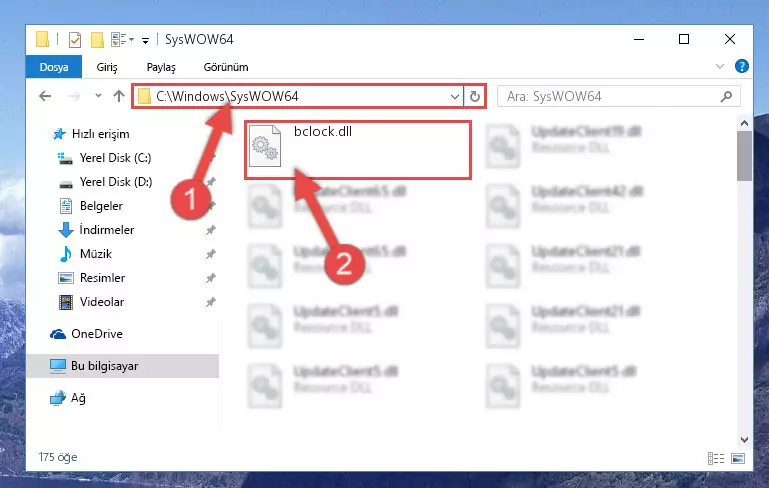Switch to the Paylaş ribbon tab
The image size is (769, 488).
(161, 67)
